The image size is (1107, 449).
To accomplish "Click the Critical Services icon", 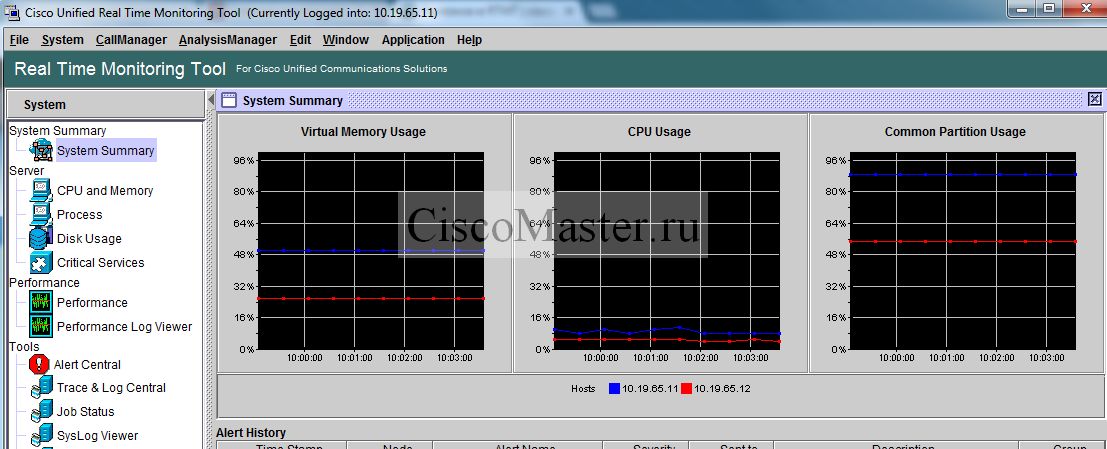I will (x=41, y=263).
